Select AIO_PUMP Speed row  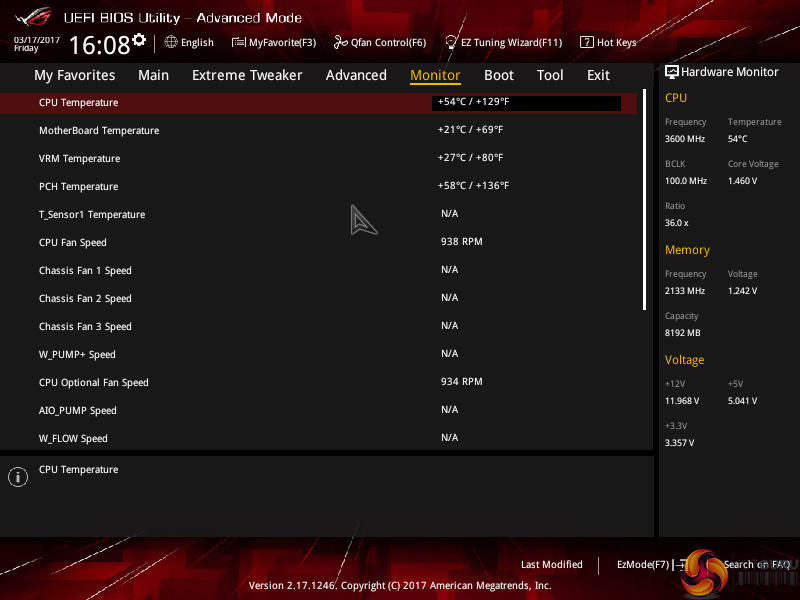318,411
